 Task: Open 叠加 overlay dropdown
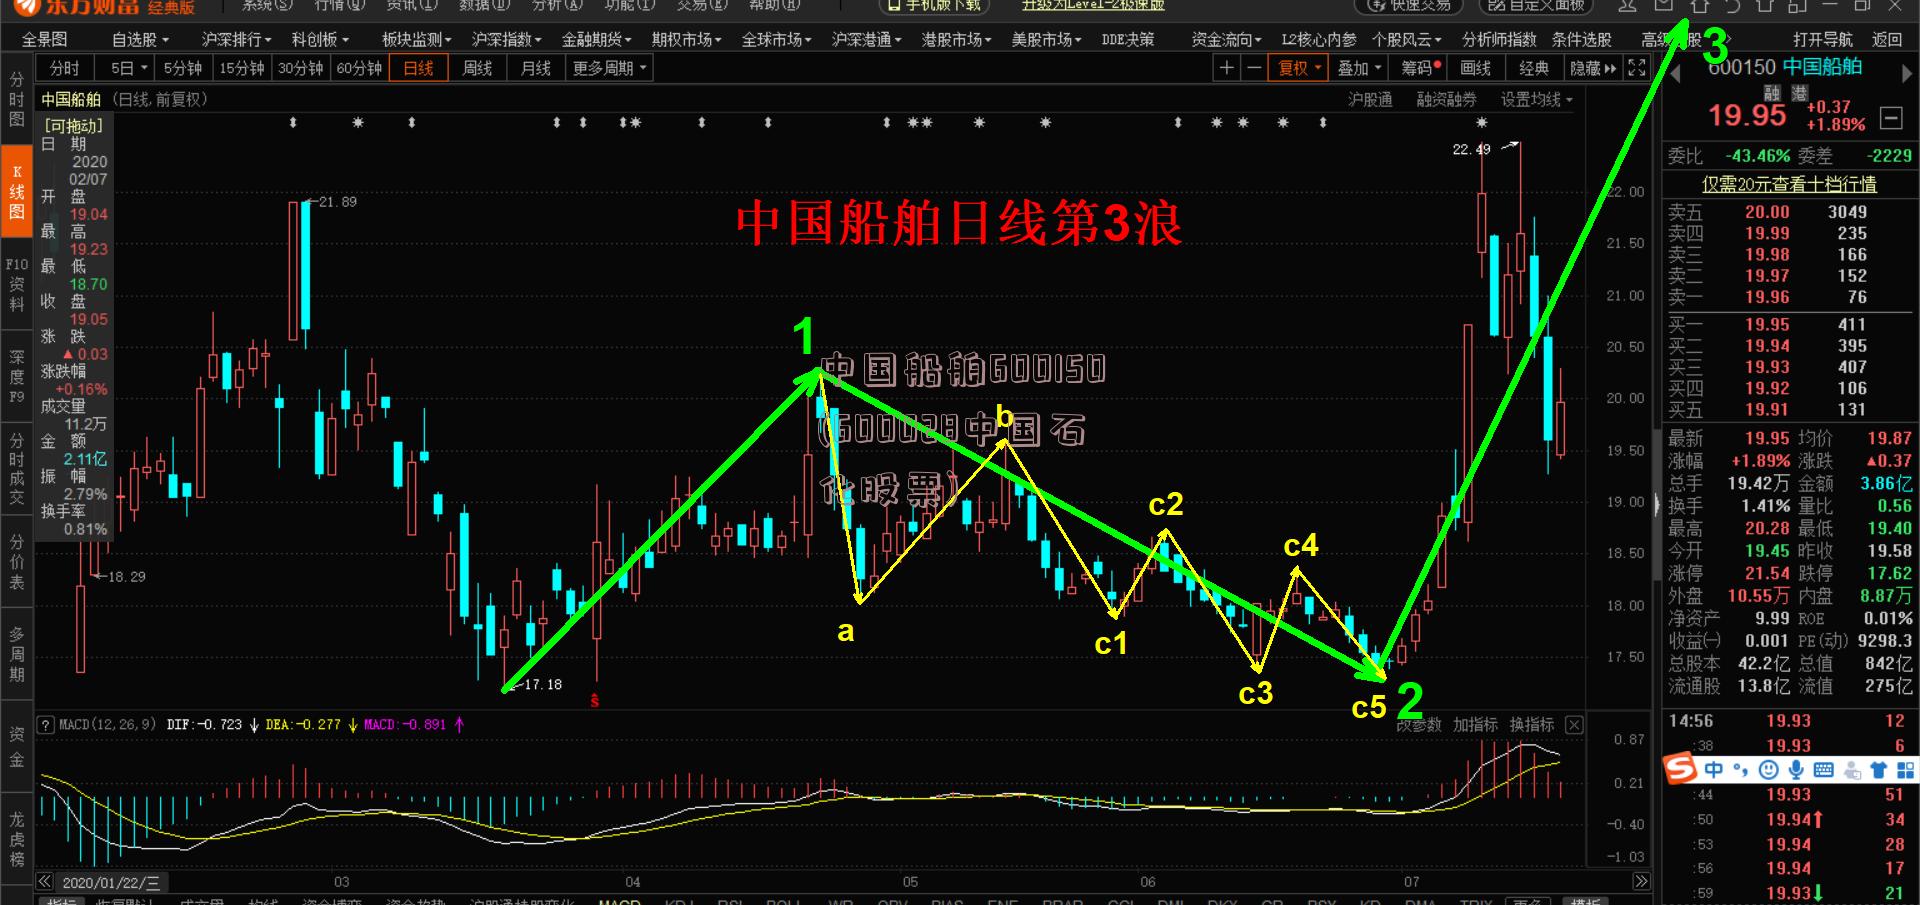point(1359,68)
